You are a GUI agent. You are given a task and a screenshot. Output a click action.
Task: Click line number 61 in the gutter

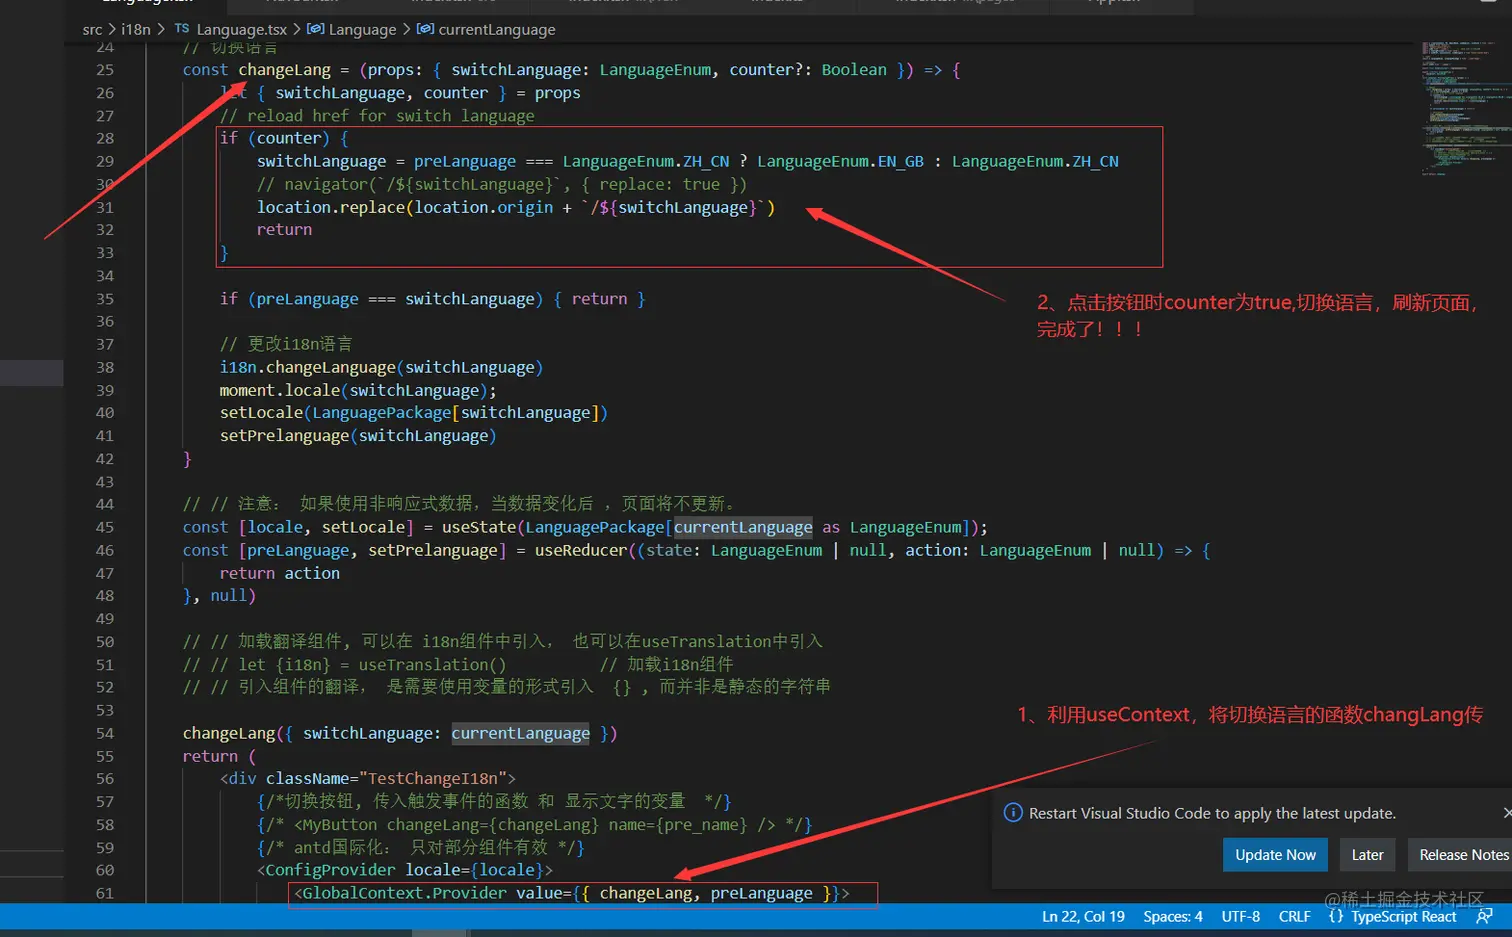(x=105, y=893)
